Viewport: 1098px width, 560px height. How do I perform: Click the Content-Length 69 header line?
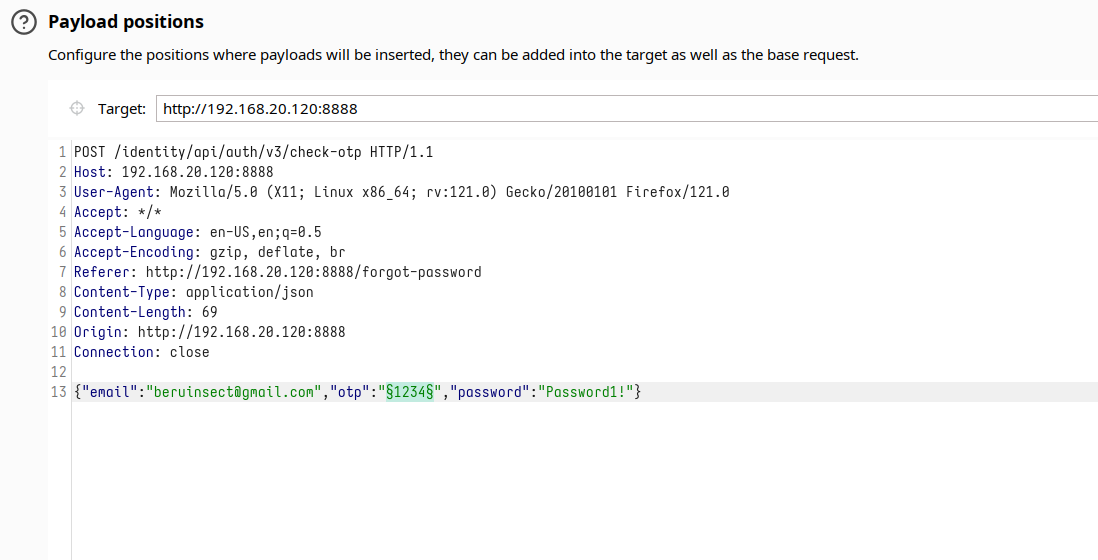145,312
